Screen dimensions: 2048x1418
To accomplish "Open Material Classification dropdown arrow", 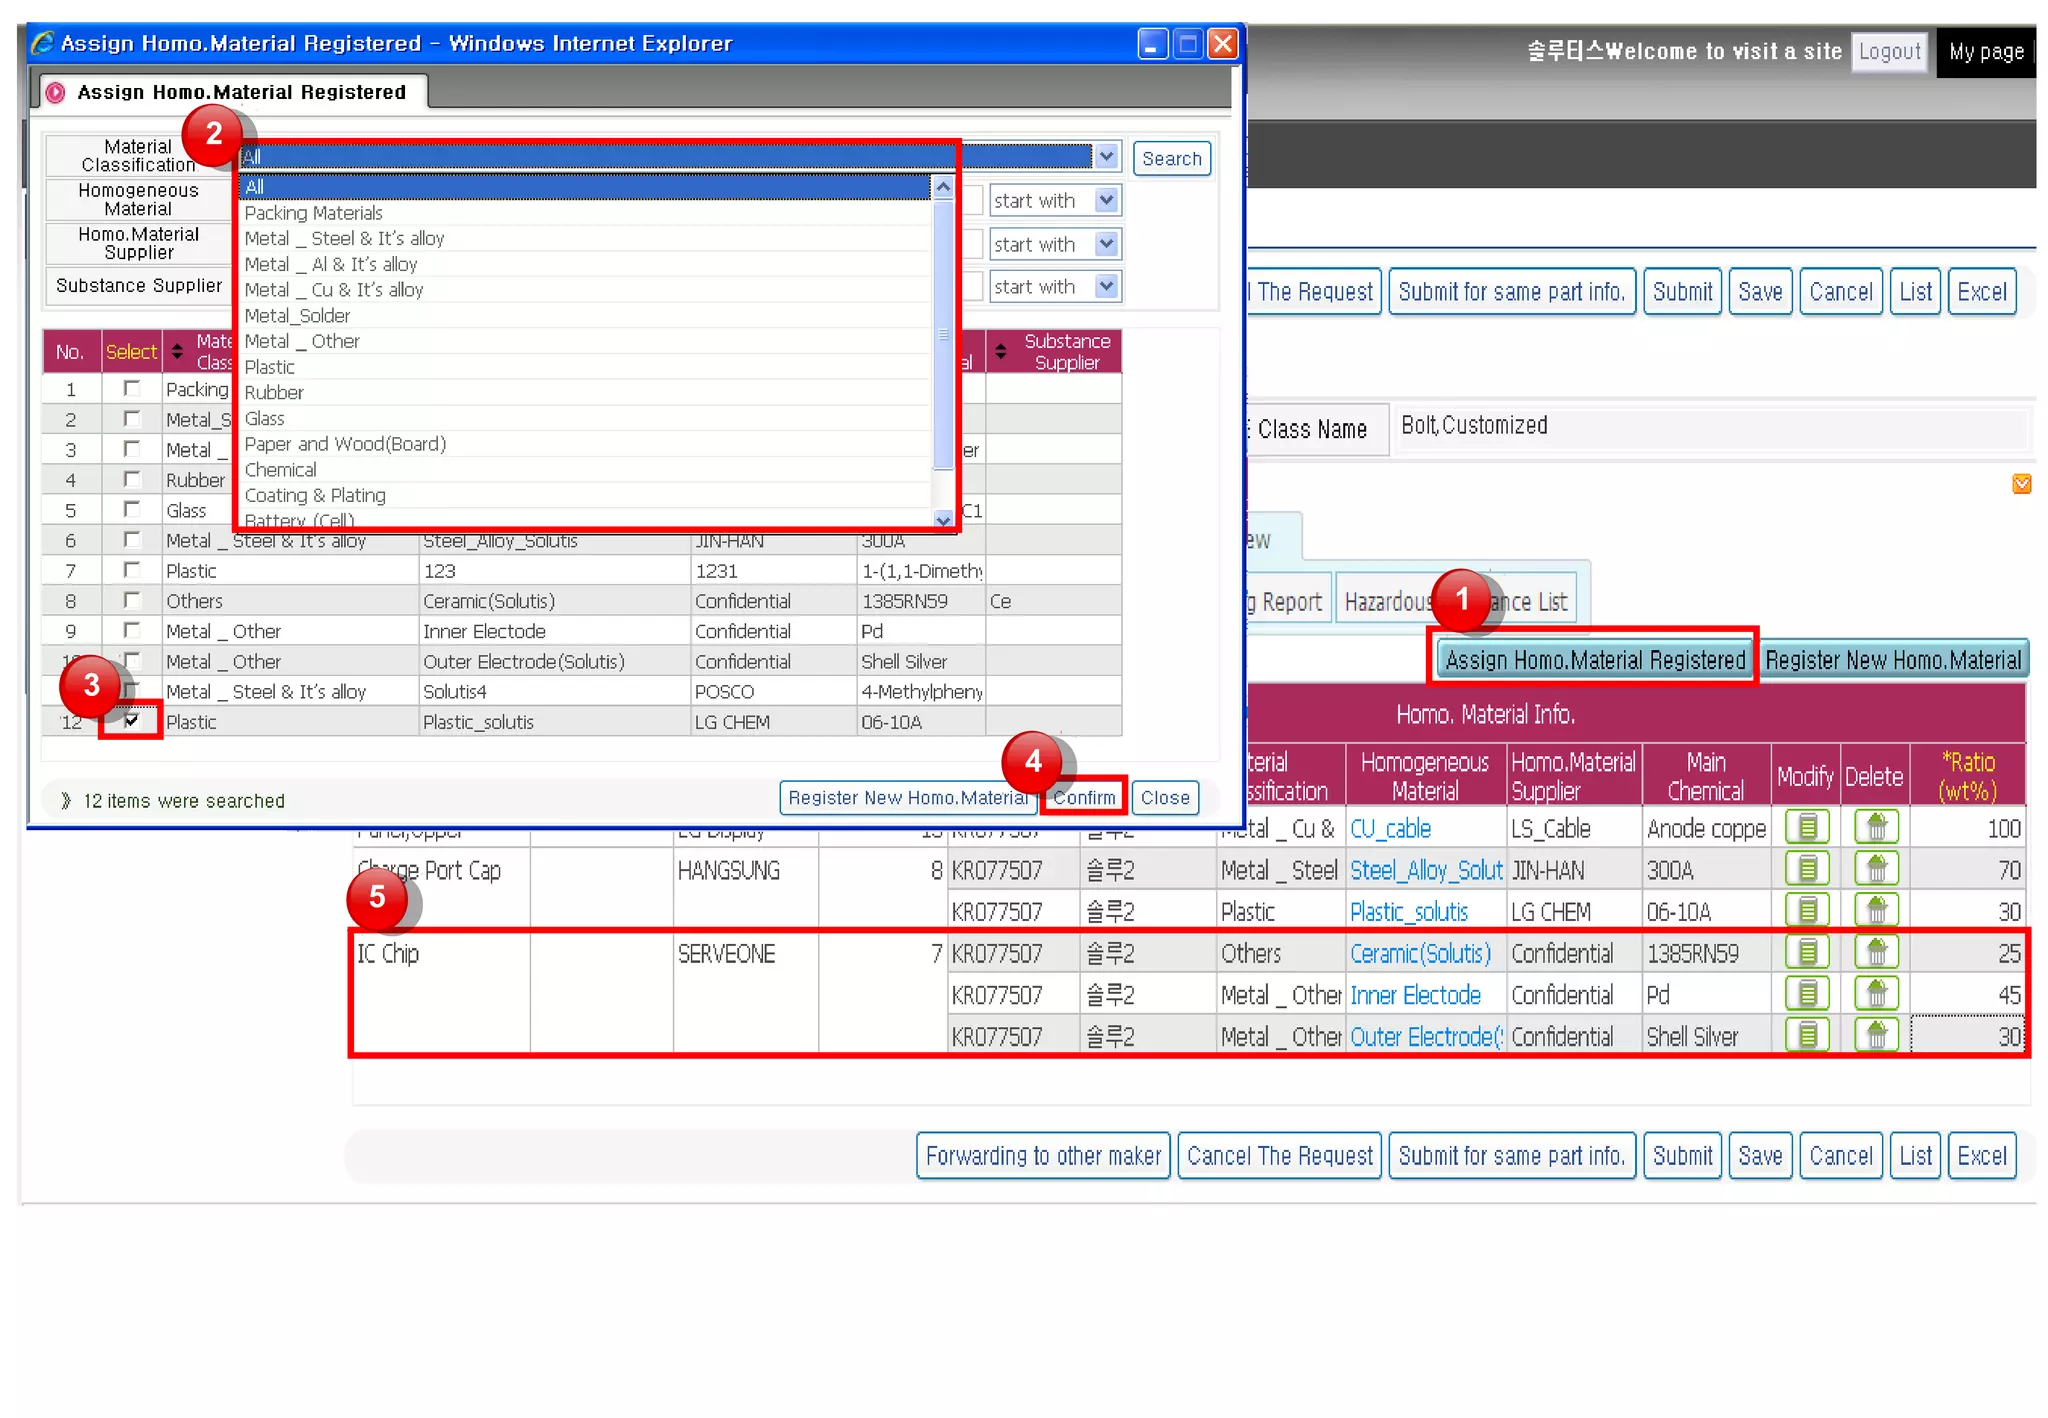I will (x=1105, y=157).
